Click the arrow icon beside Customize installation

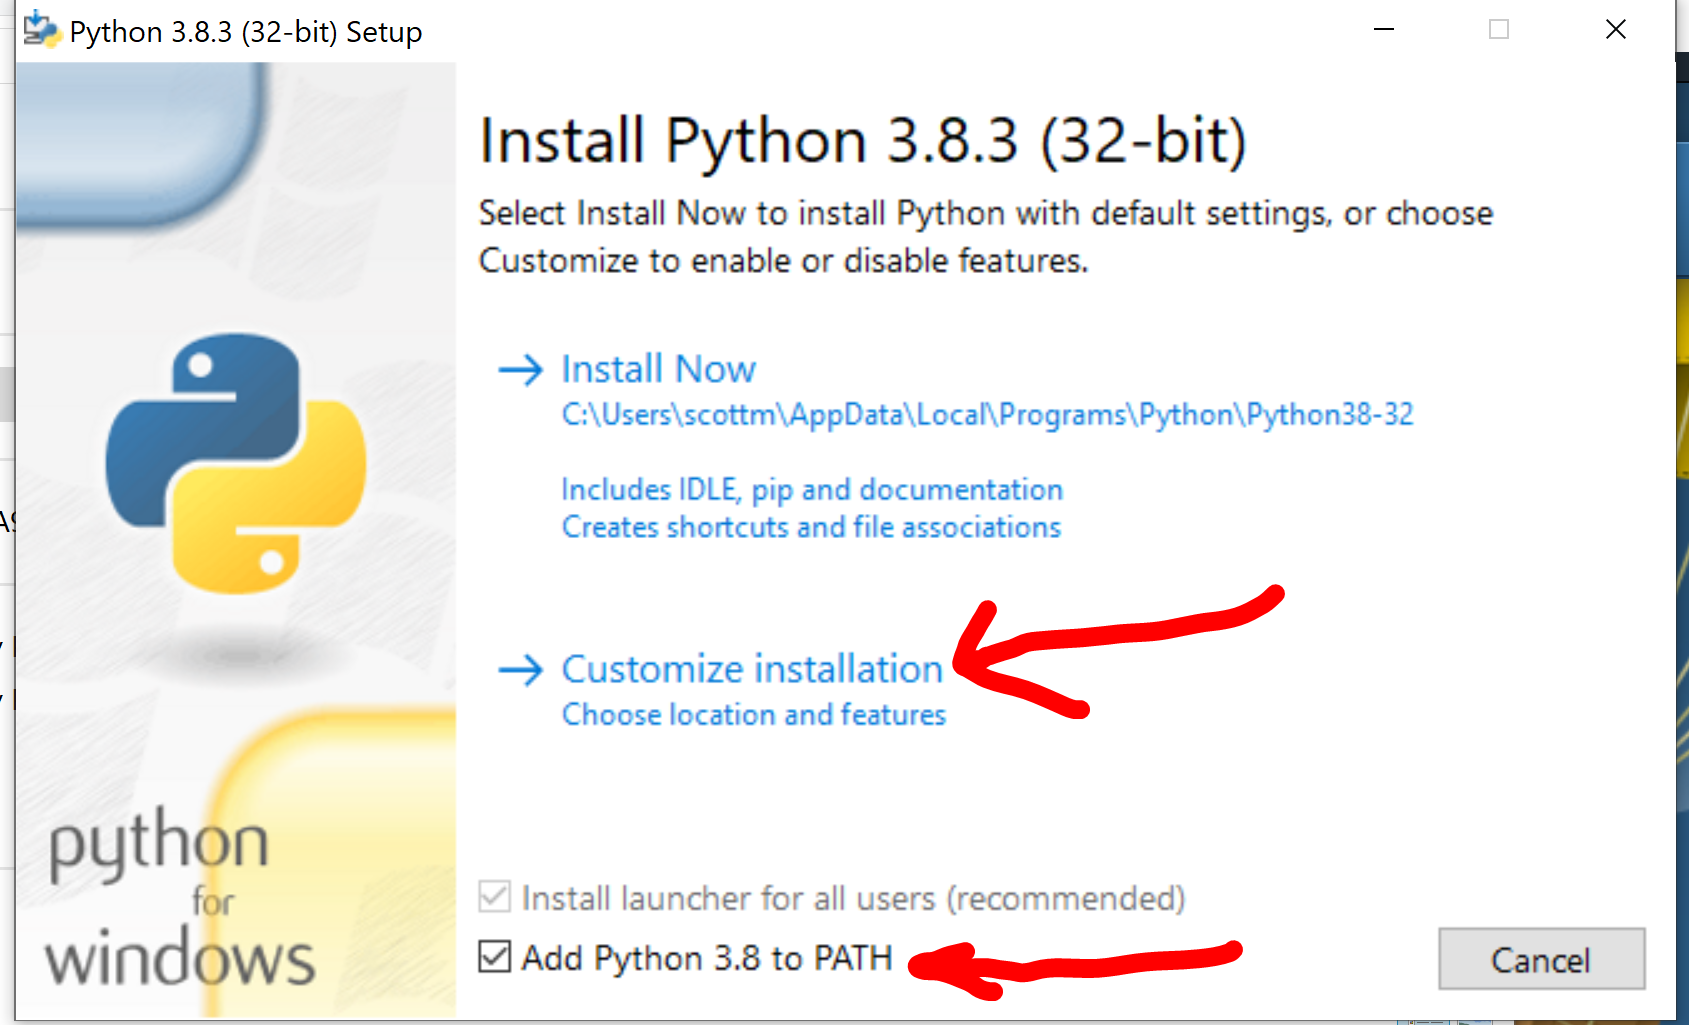click(x=520, y=670)
